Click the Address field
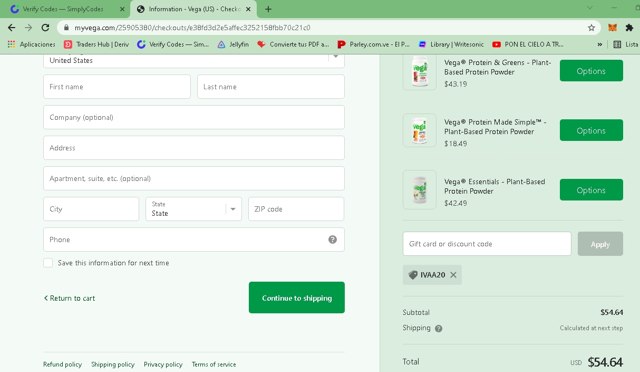Viewport: 640px width, 372px height. (x=194, y=148)
